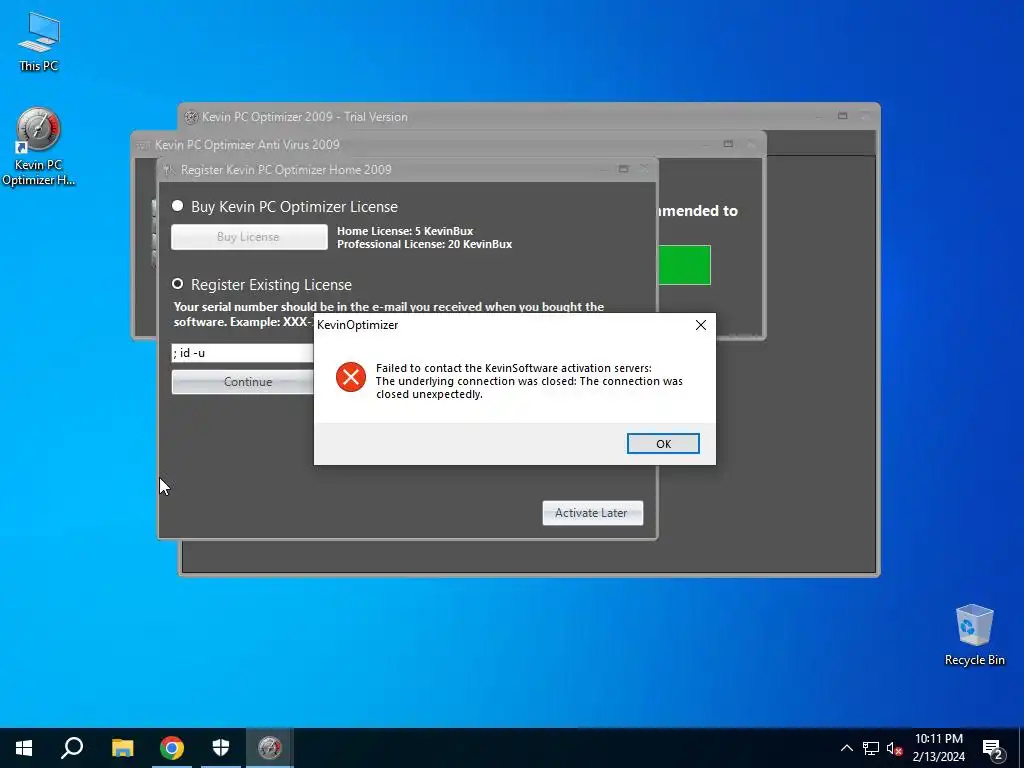This screenshot has height=768, width=1024.
Task: Open Google Chrome from the taskbar
Action: point(172,748)
